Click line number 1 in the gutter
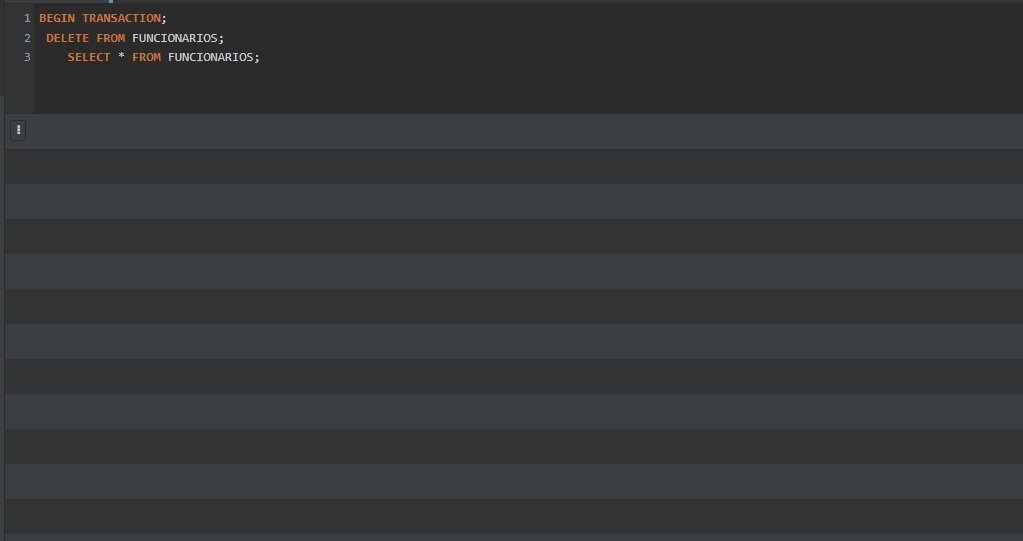The width and height of the screenshot is (1023, 541). (x=27, y=18)
